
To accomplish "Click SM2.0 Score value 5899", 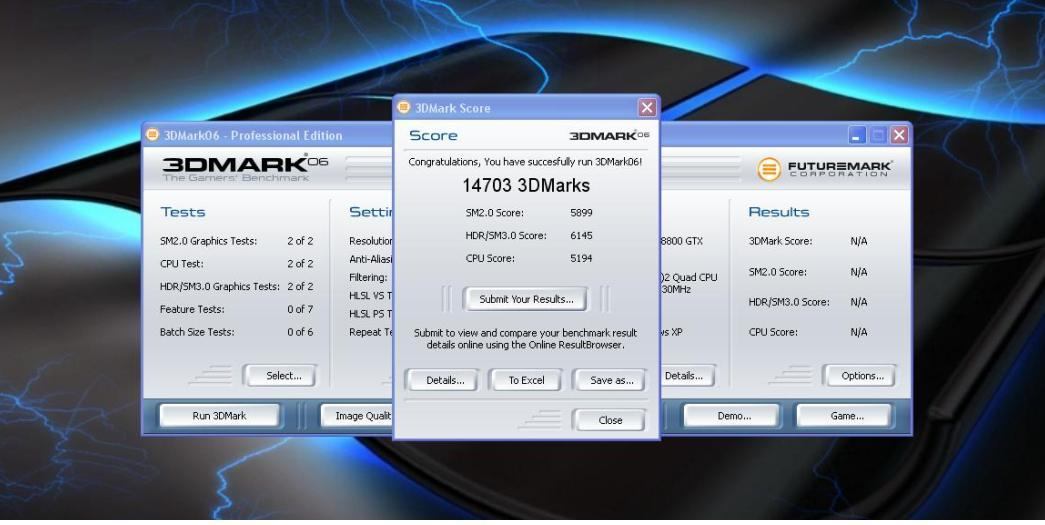I will tap(581, 213).
